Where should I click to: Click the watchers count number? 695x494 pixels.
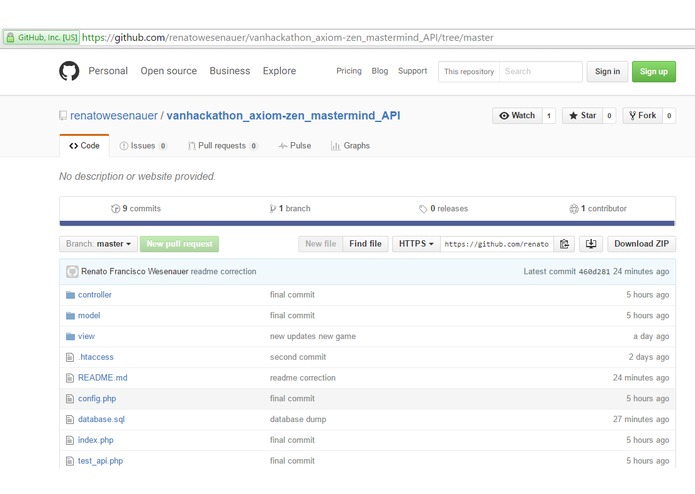point(549,116)
